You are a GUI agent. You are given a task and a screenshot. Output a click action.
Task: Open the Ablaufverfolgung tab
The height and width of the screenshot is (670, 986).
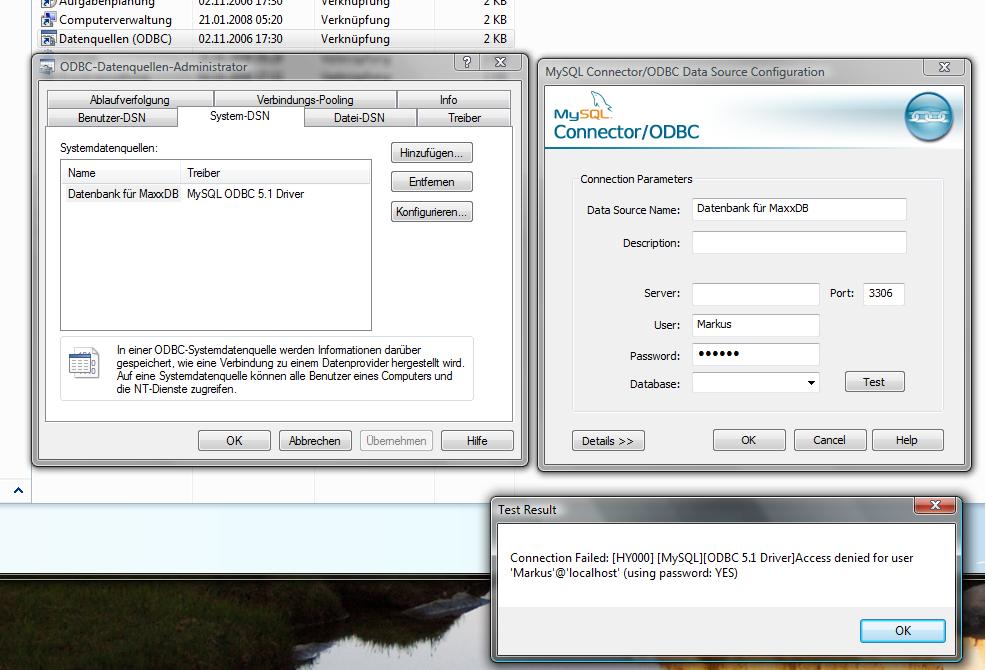(130, 99)
